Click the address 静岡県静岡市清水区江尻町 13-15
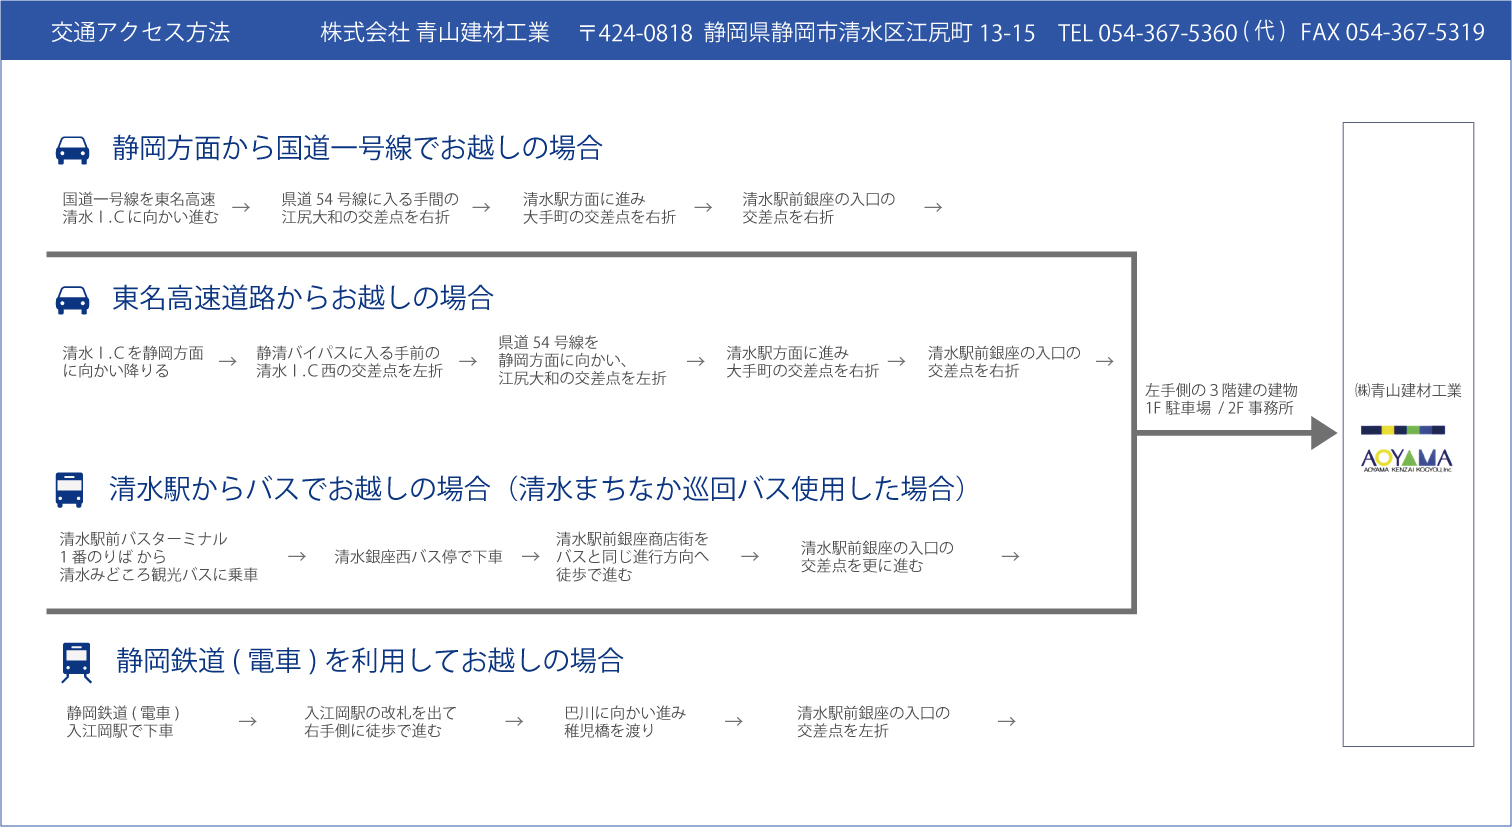The height and width of the screenshot is (827, 1512). tap(868, 33)
